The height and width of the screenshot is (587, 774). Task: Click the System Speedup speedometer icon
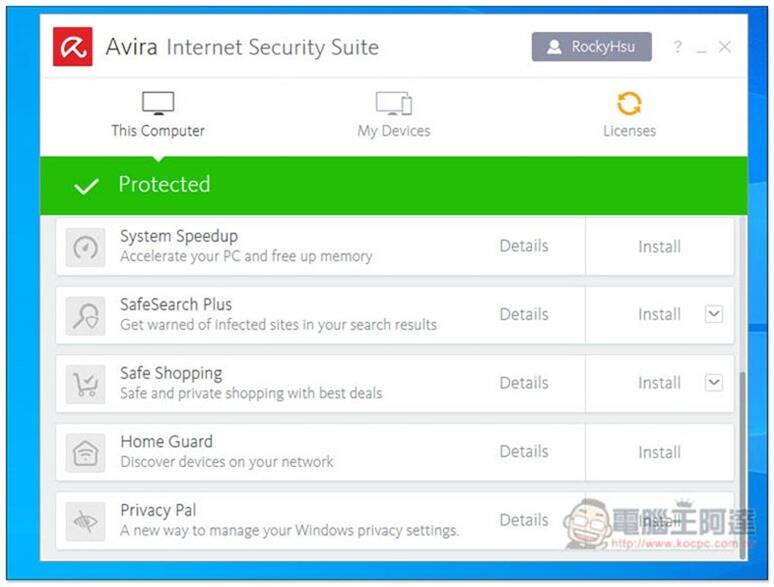85,247
